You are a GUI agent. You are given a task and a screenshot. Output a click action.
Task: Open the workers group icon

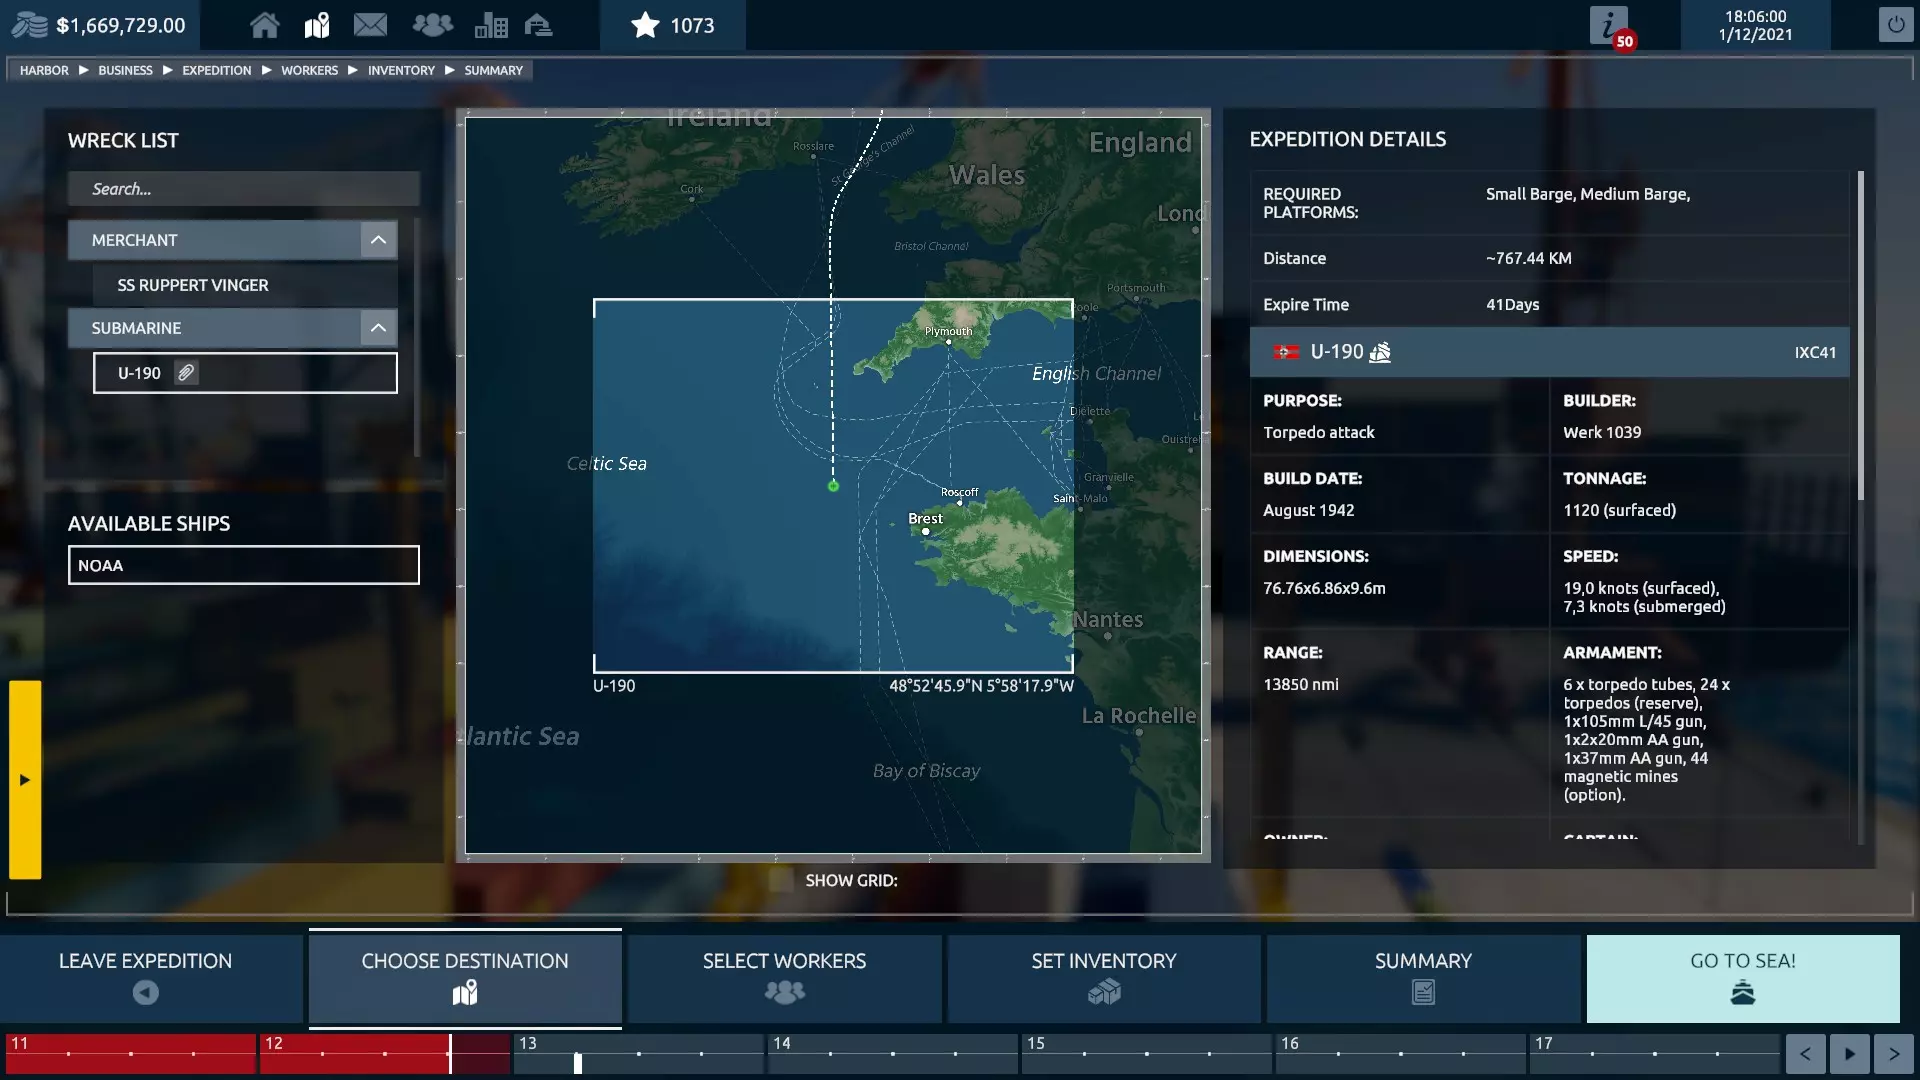click(x=432, y=25)
